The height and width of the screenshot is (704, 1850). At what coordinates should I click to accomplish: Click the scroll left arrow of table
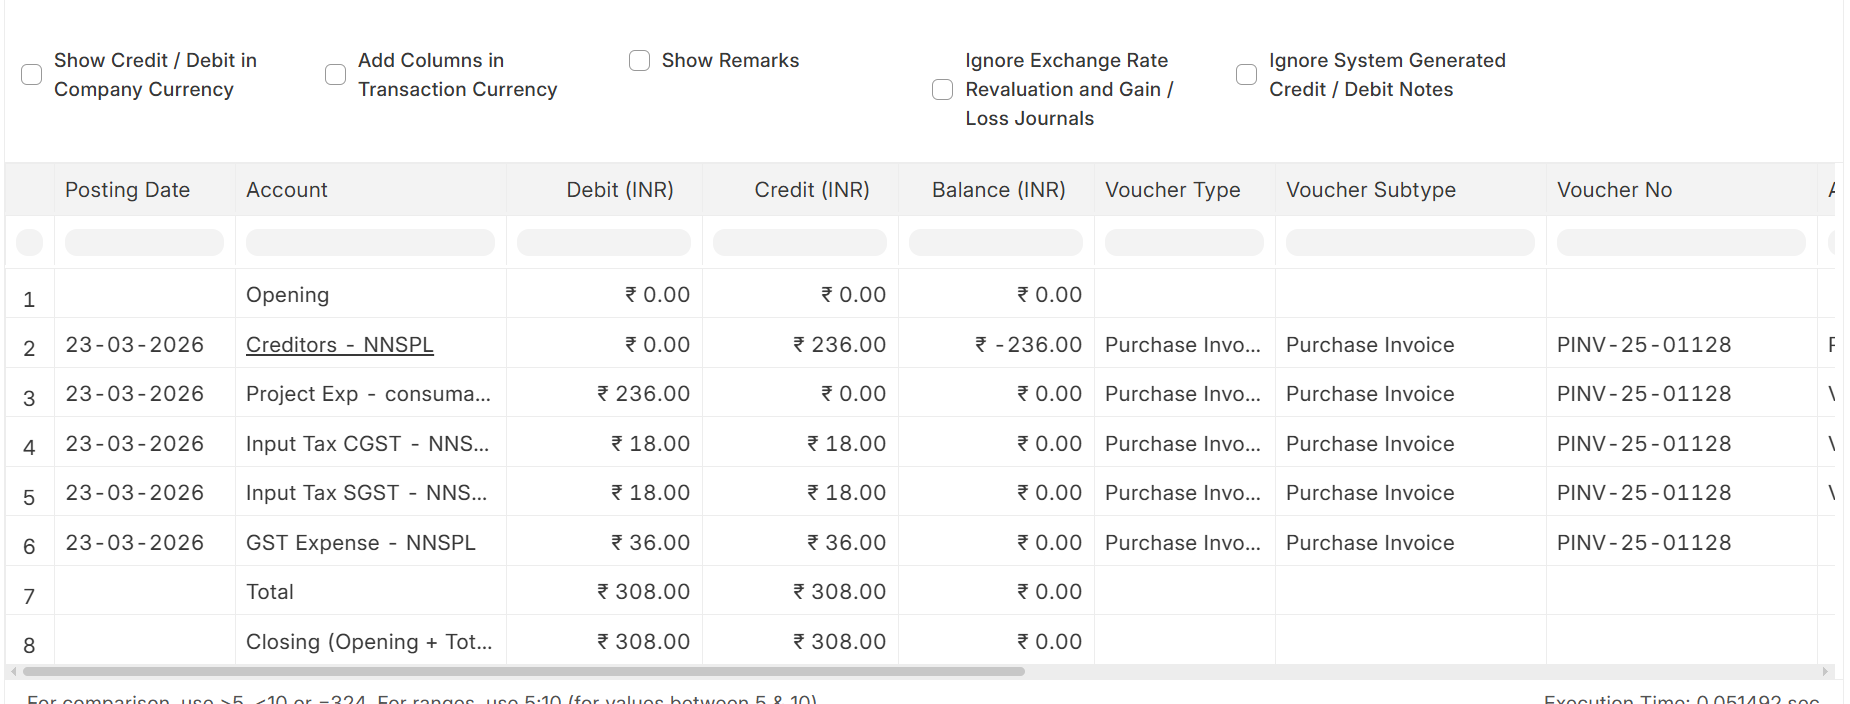(x=14, y=672)
